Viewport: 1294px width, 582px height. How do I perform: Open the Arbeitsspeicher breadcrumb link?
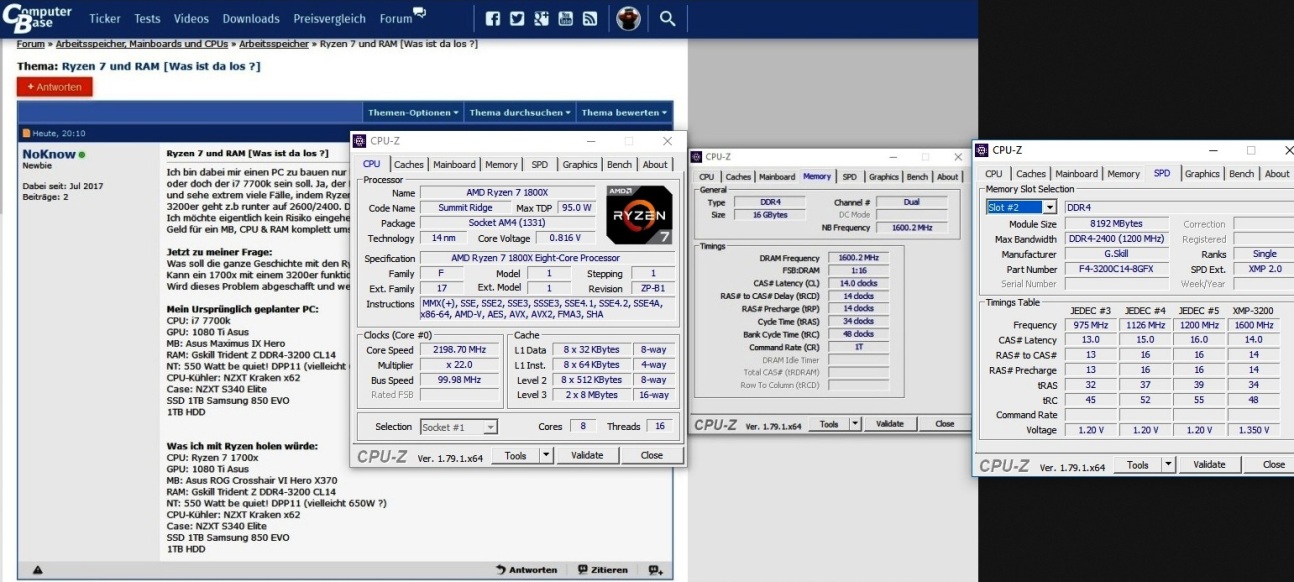pyautogui.click(x=276, y=44)
